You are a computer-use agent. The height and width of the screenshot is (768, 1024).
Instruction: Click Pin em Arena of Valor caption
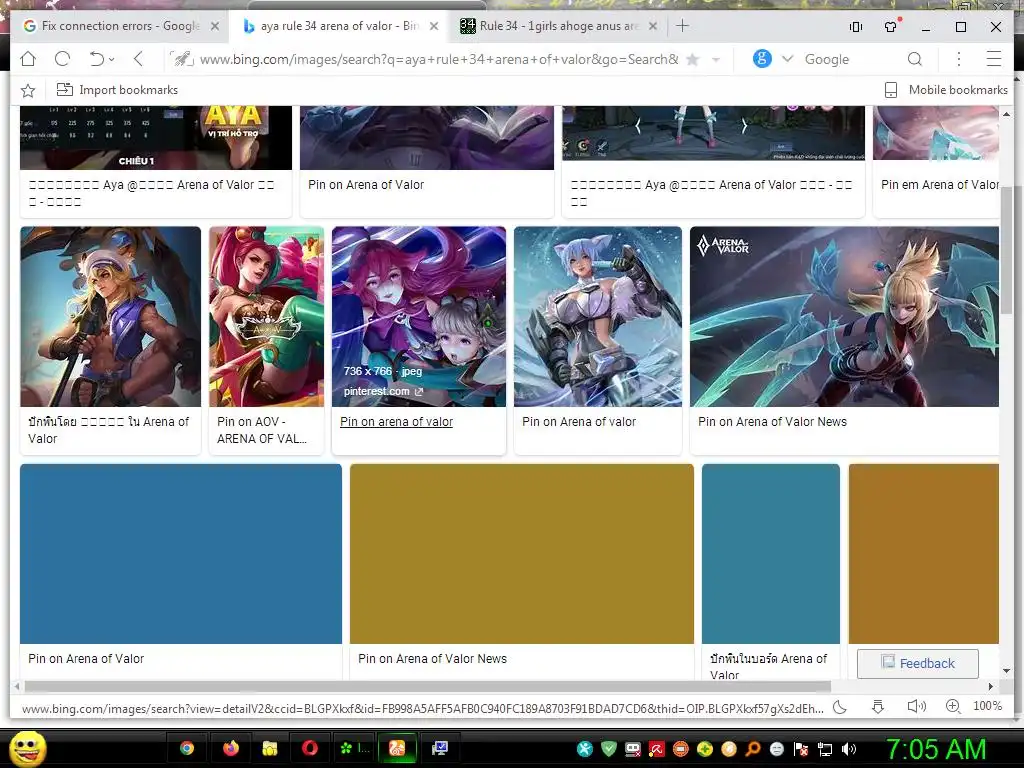(x=939, y=185)
